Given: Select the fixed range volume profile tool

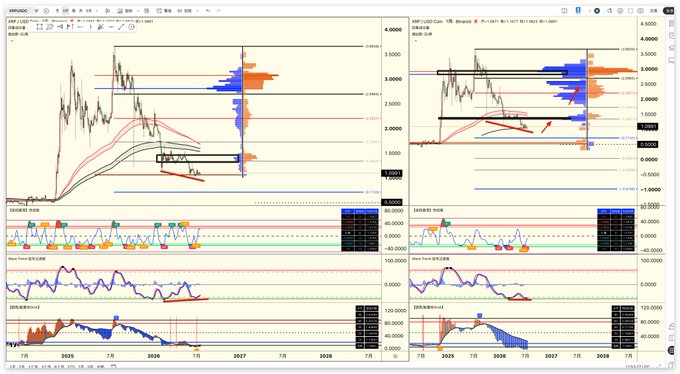Looking at the screenshot, I should 60,27.
